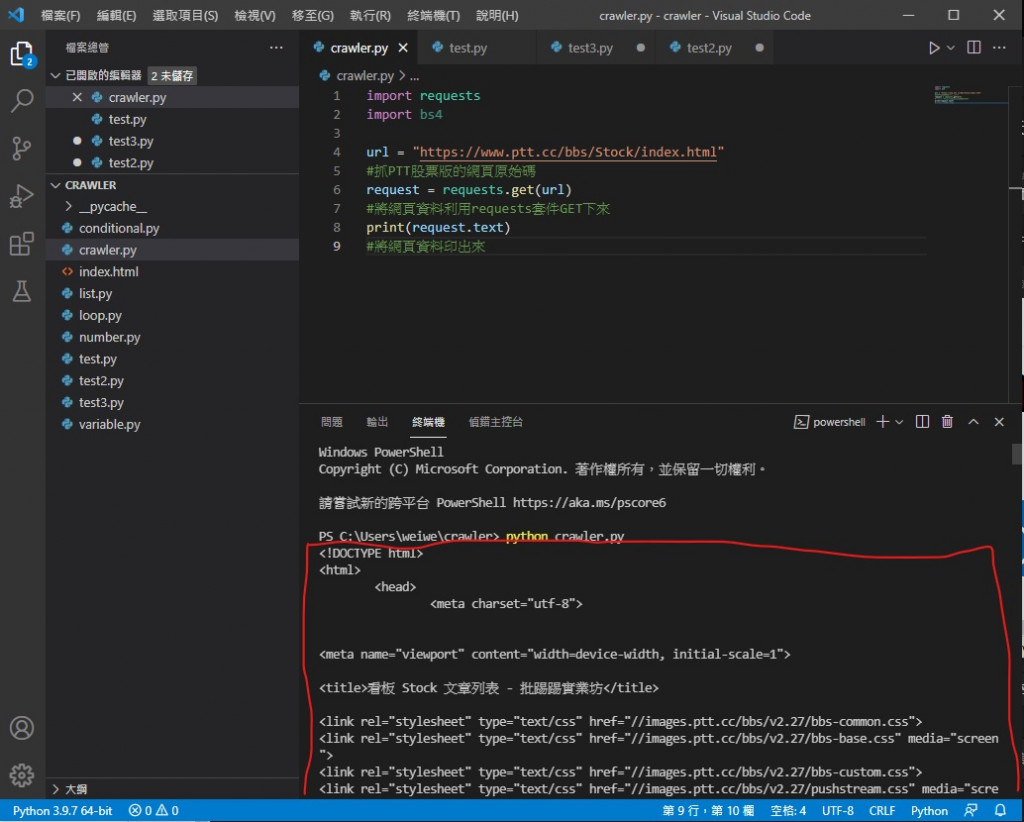Open editor more actions ellipsis
This screenshot has width=1024, height=822.
click(999, 48)
